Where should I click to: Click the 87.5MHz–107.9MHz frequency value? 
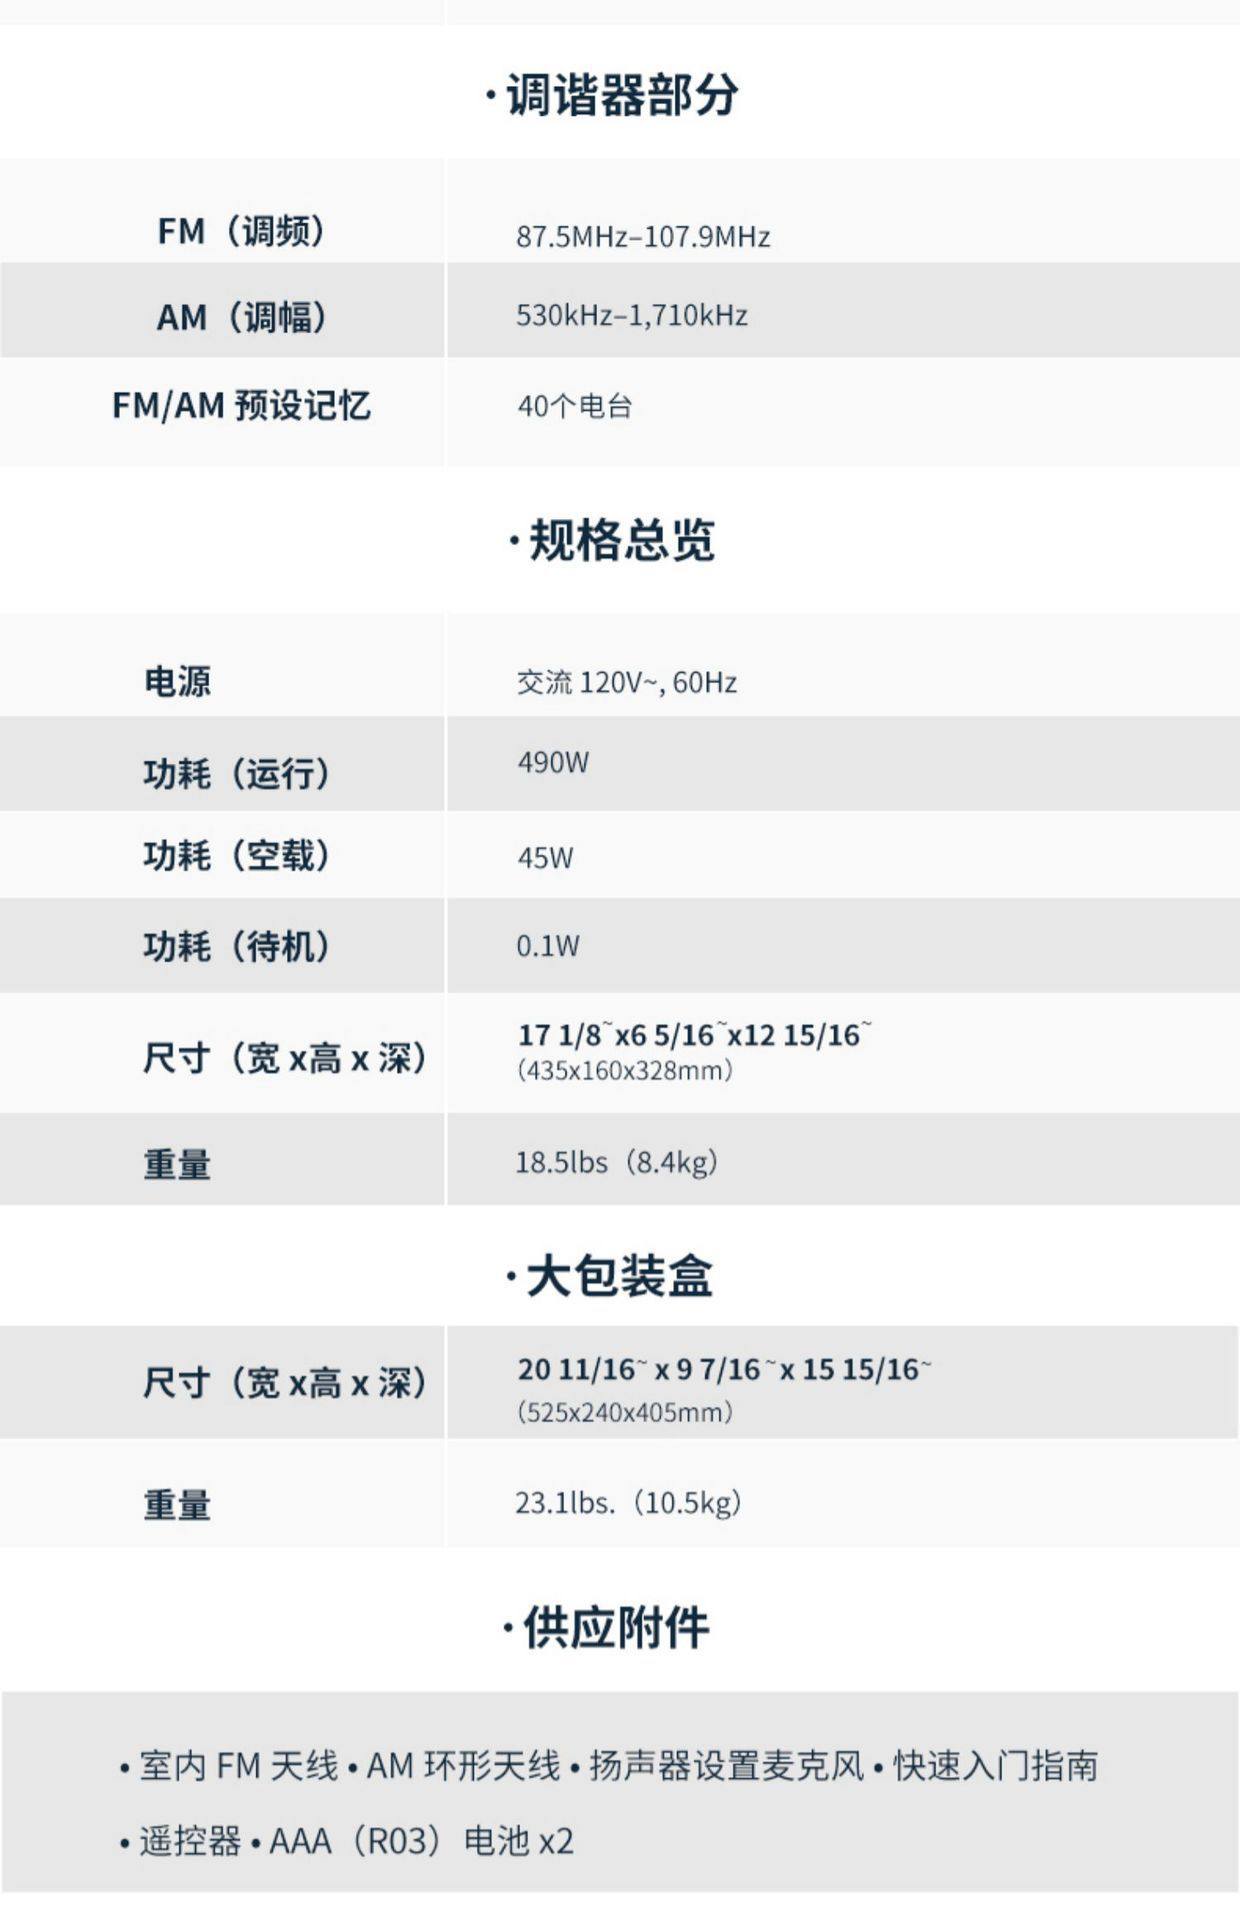(x=643, y=237)
